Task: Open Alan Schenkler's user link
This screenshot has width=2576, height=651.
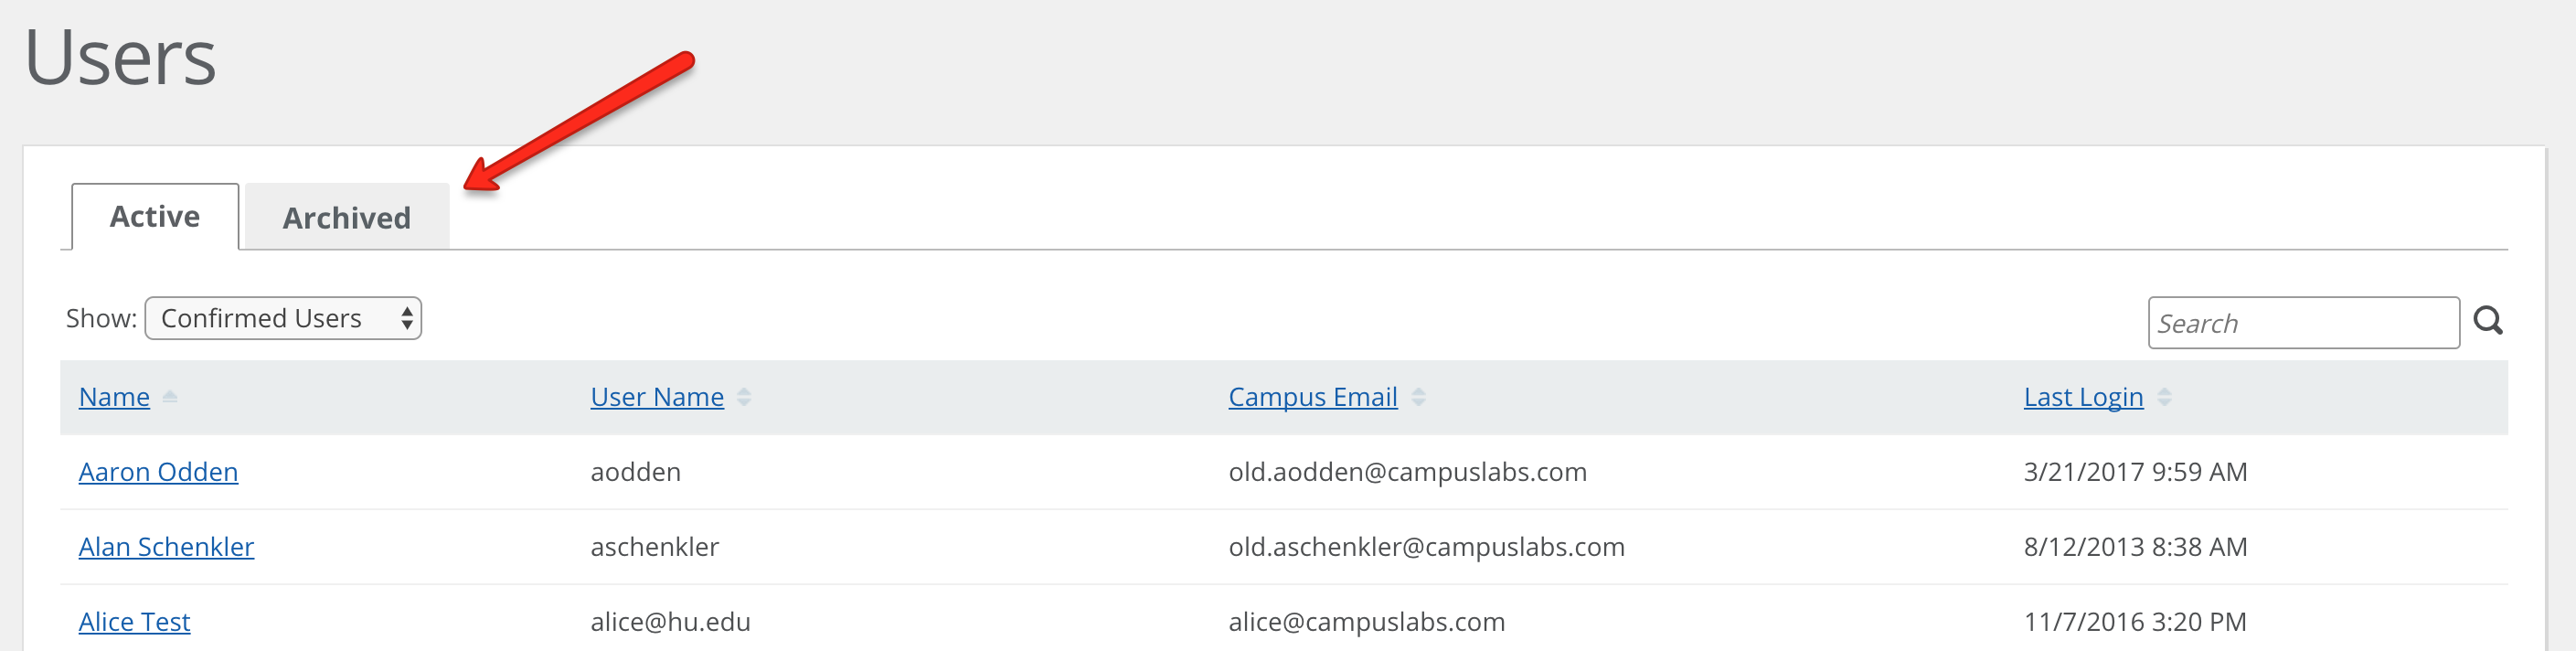Action: 166,547
